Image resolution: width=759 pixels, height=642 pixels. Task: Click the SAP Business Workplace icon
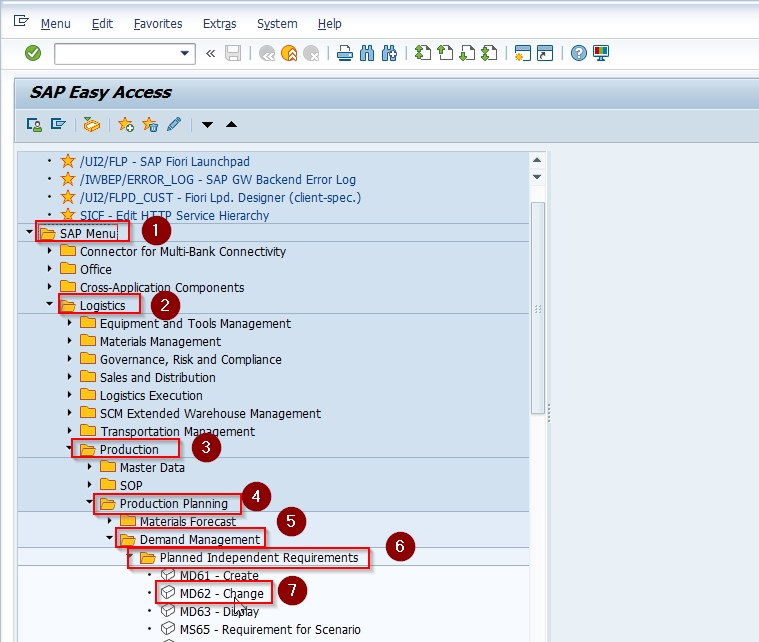91,125
